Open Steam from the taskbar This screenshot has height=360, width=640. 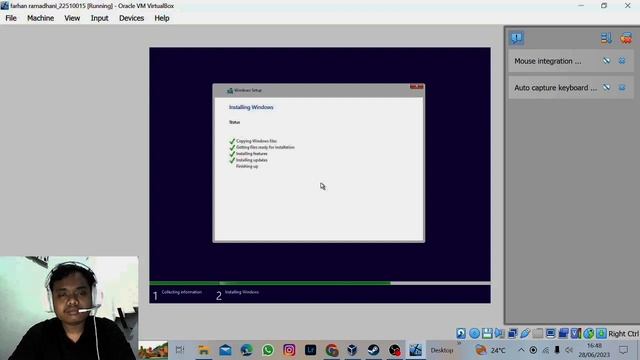click(x=373, y=350)
